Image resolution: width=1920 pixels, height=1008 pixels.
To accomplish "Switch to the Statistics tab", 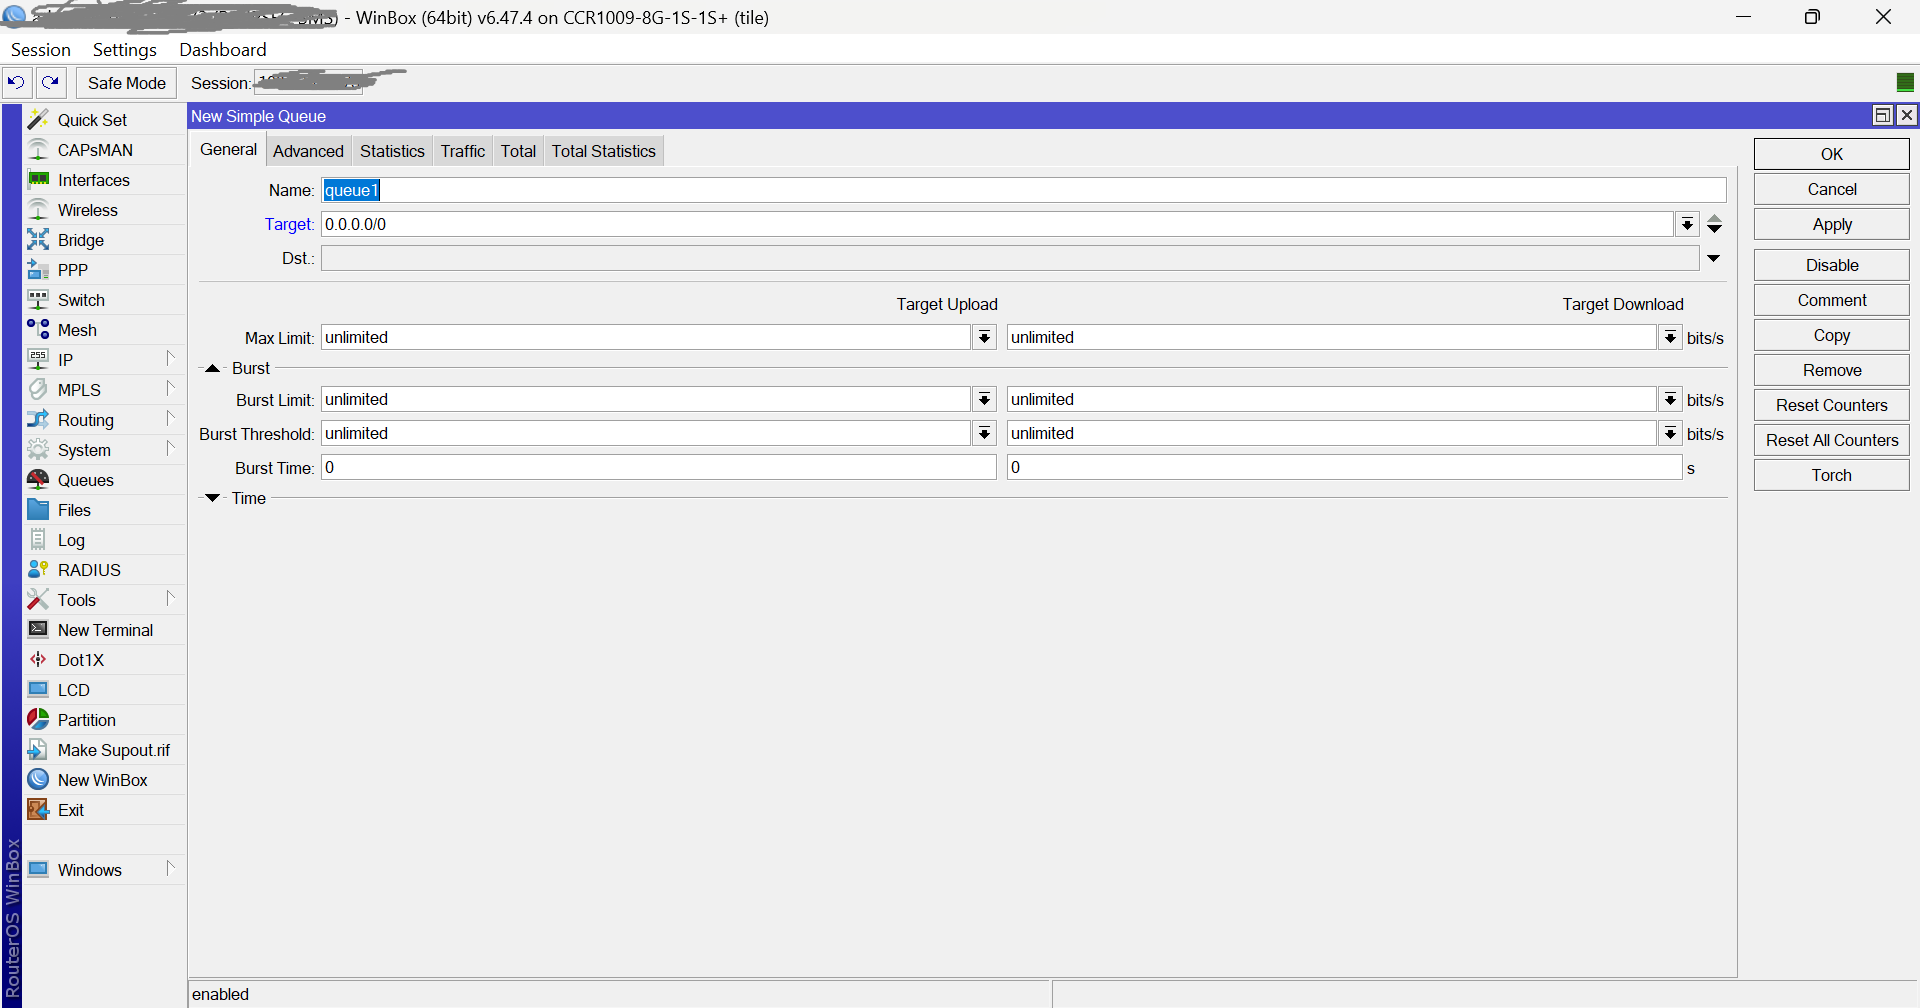I will (x=392, y=151).
